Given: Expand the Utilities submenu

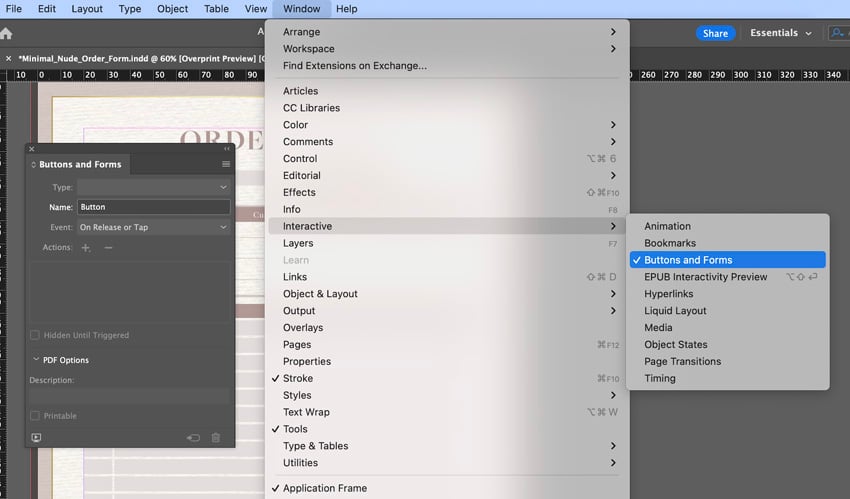Looking at the screenshot, I should pyautogui.click(x=449, y=463).
